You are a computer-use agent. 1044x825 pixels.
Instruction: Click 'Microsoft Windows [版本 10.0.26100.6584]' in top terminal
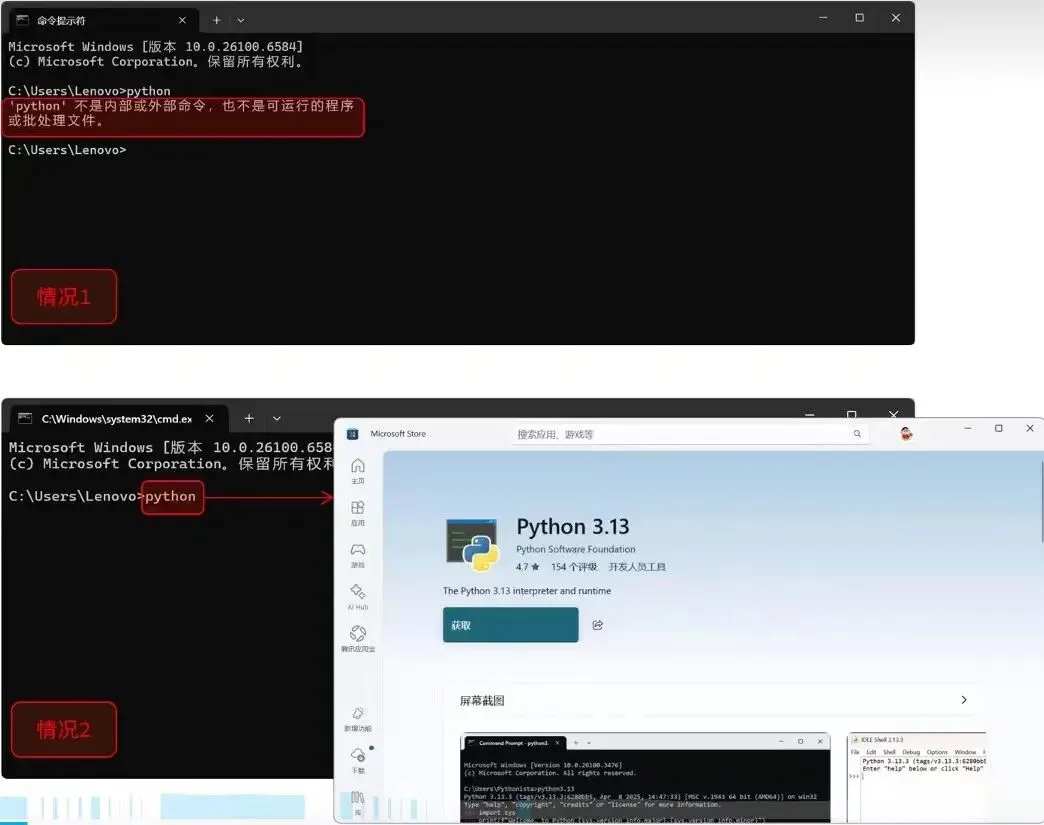pos(156,47)
